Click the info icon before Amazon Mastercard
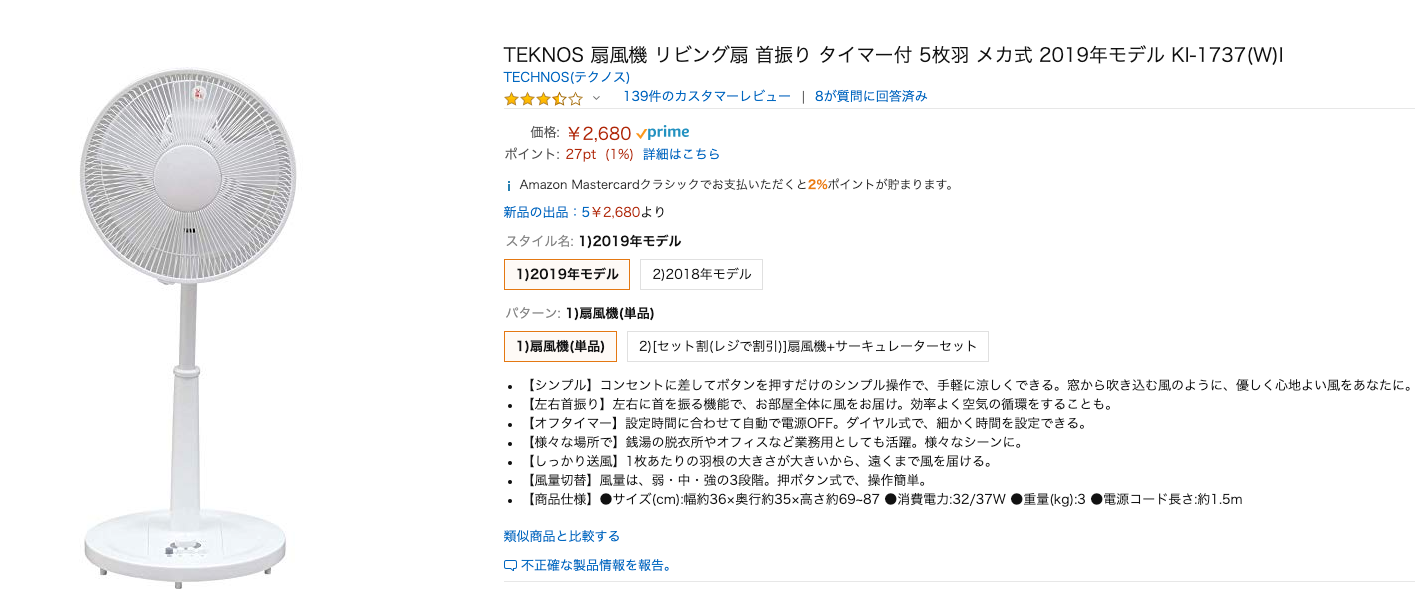Screen dimensions: 1415x594 (x=509, y=185)
